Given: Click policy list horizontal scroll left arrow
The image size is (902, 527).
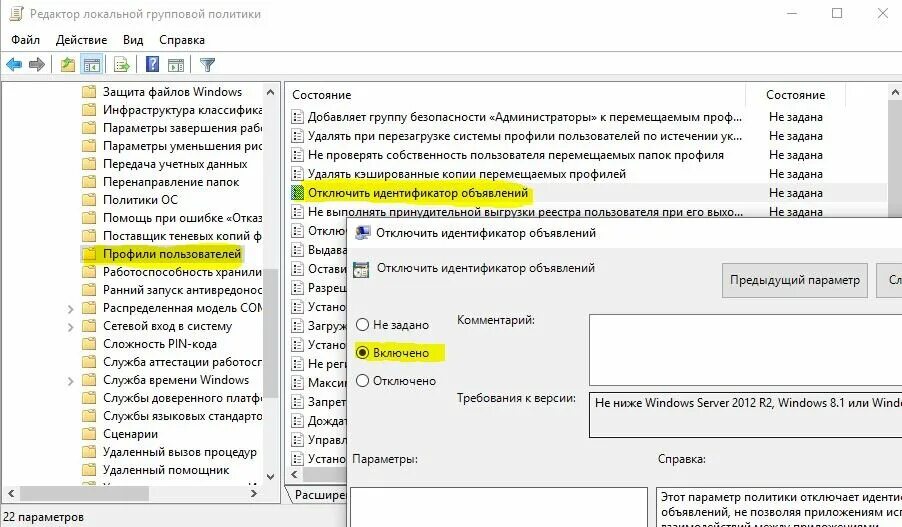Looking at the screenshot, I should 295,475.
